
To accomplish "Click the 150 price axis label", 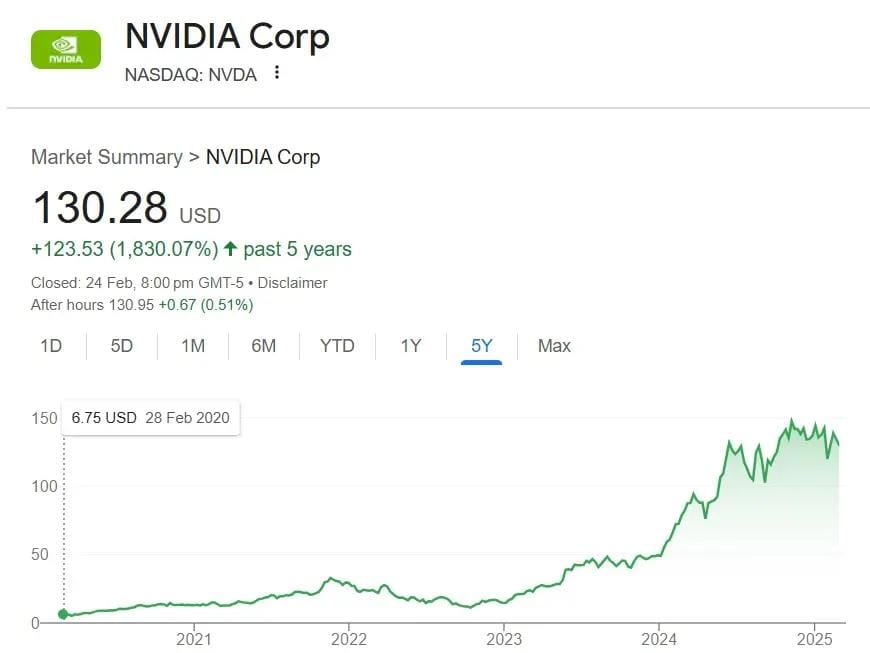I will pos(44,419).
